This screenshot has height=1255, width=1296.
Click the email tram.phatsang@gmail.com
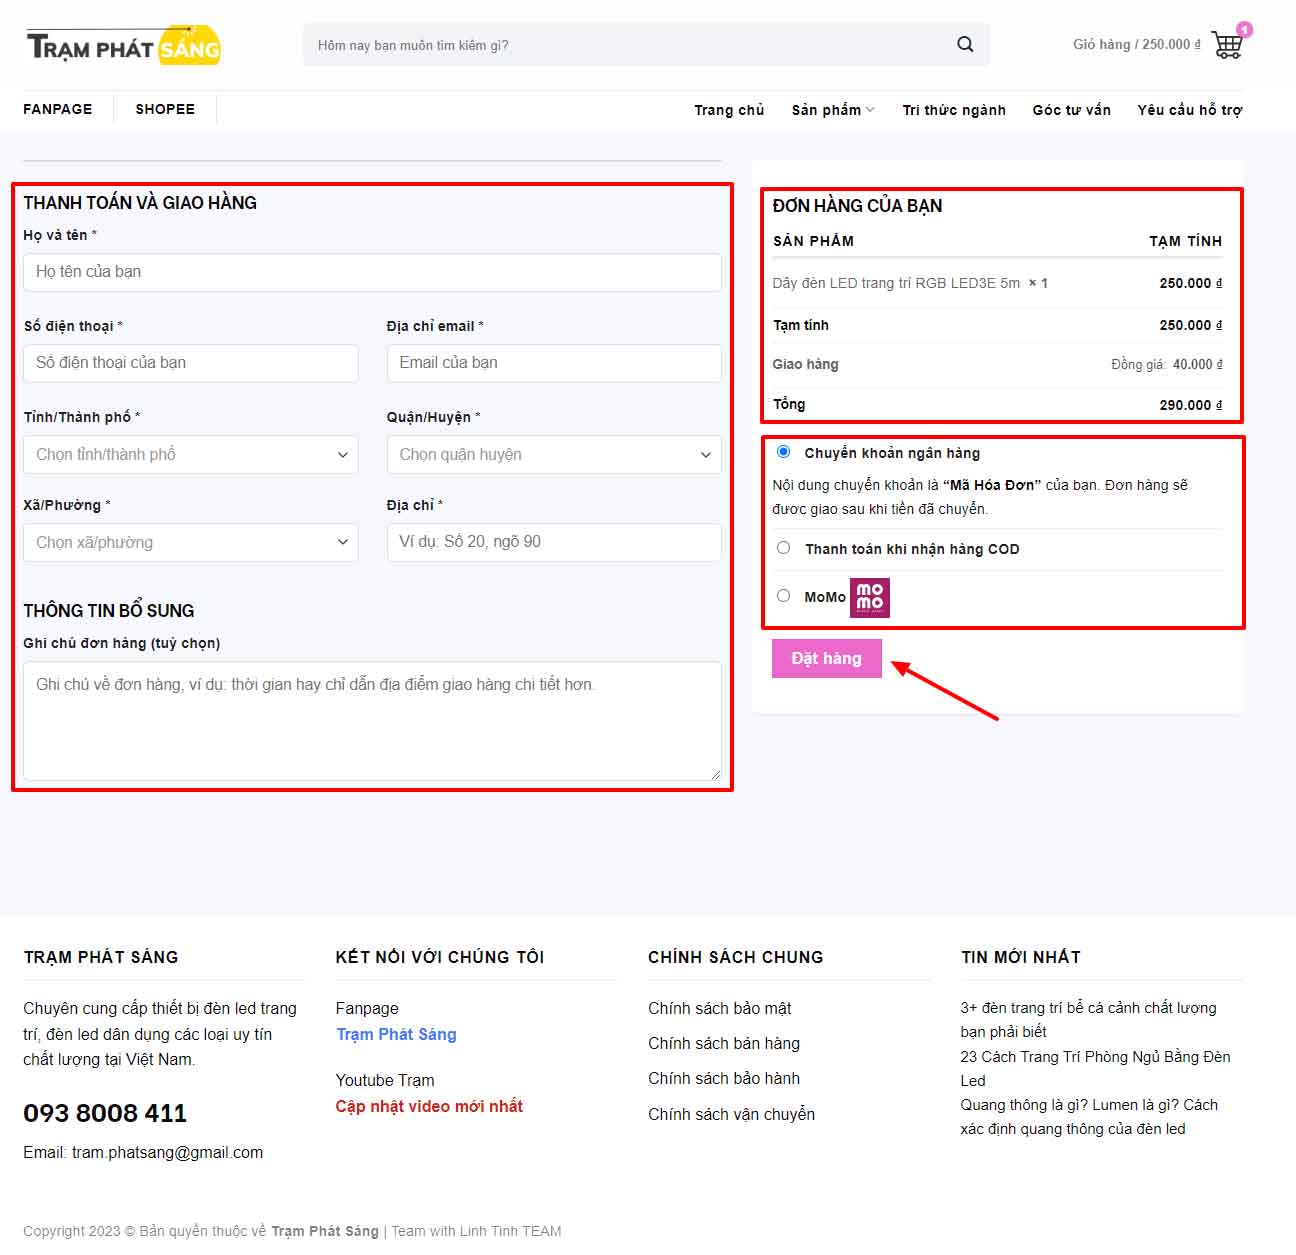tap(167, 1152)
